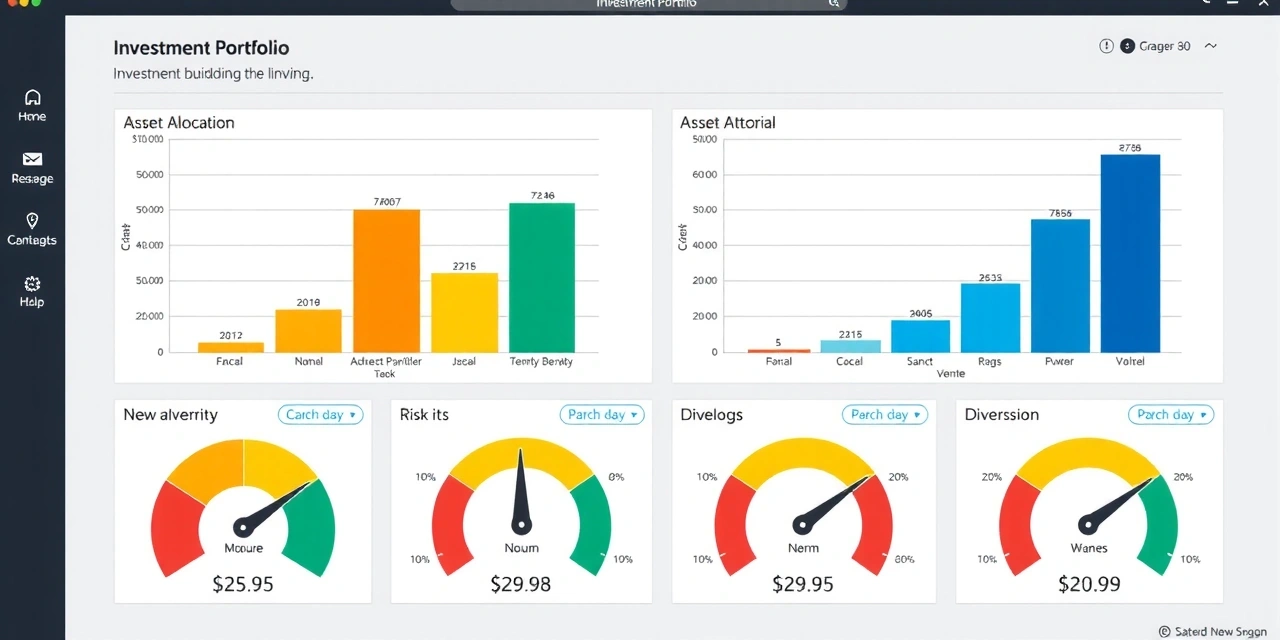Click the notification exclamation icon top right
1280x640 pixels.
[1105, 46]
